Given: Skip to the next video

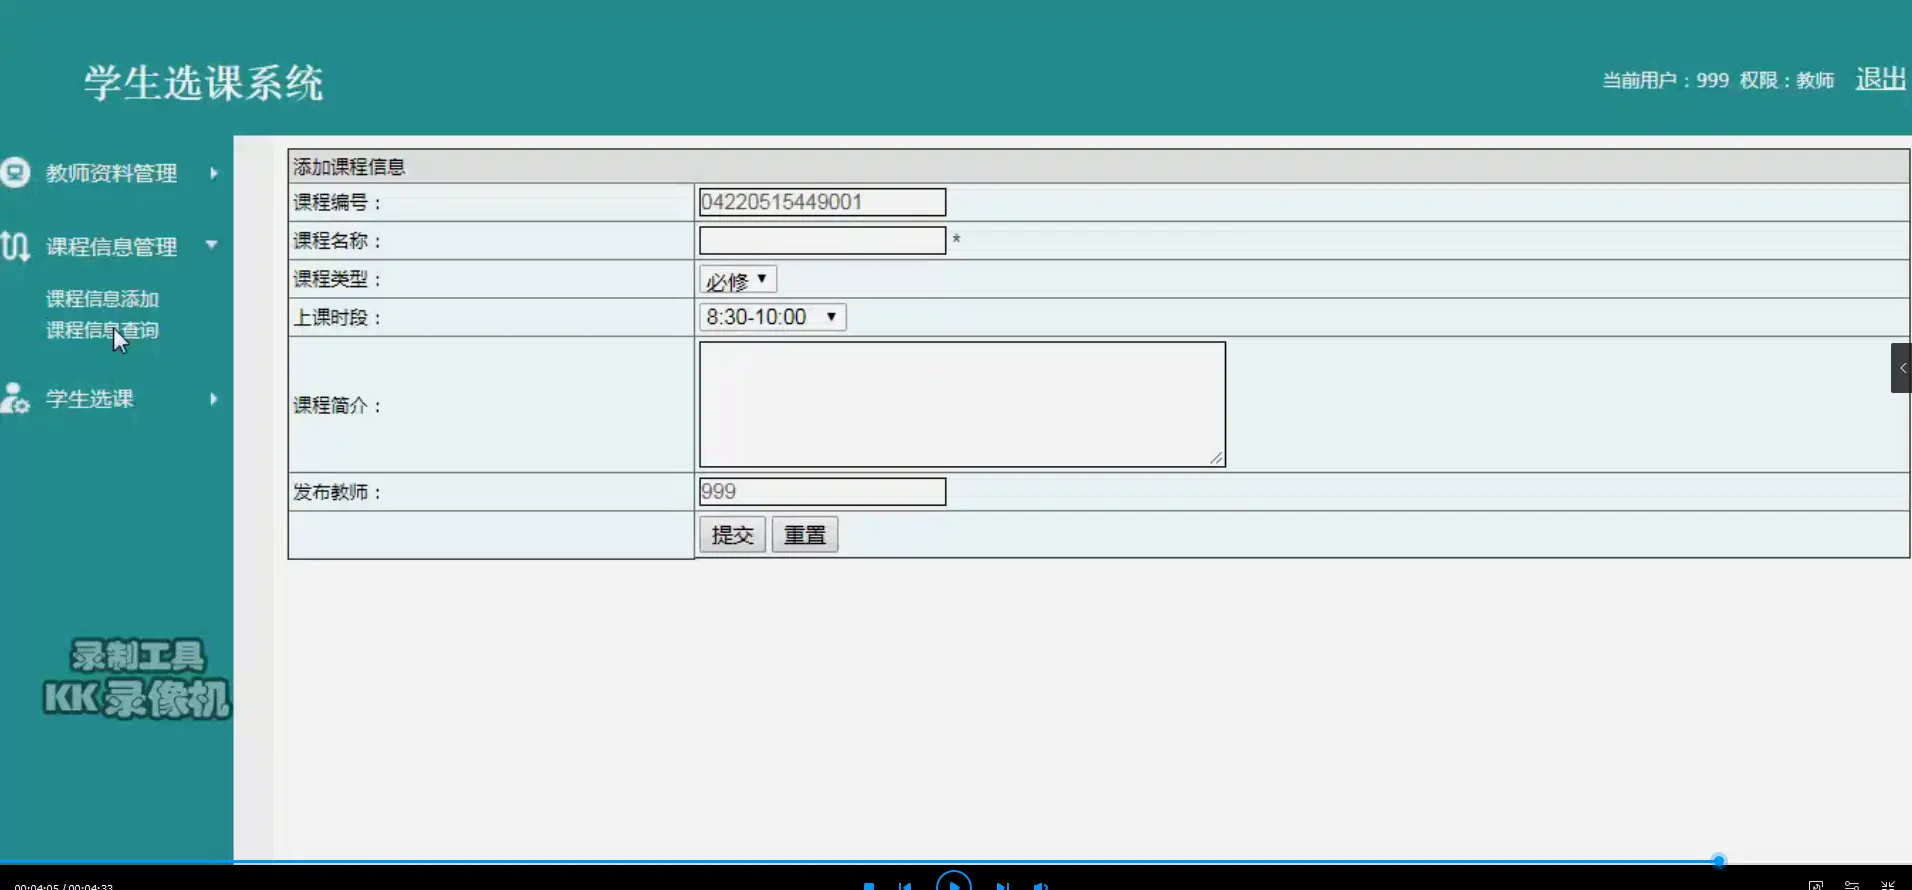Looking at the screenshot, I should point(1002,886).
